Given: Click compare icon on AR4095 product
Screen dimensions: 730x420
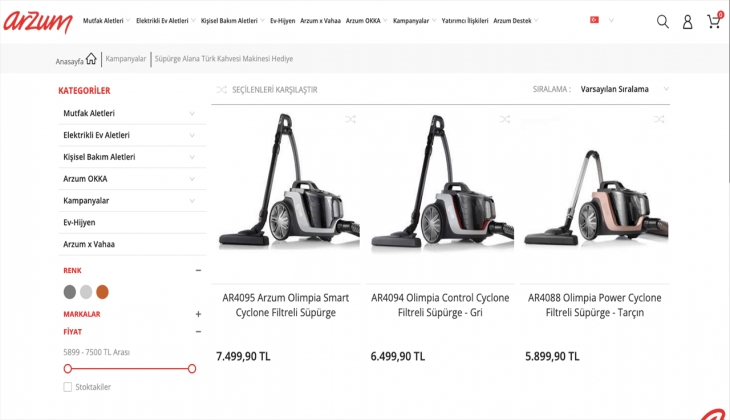Looking at the screenshot, I should pos(350,119).
